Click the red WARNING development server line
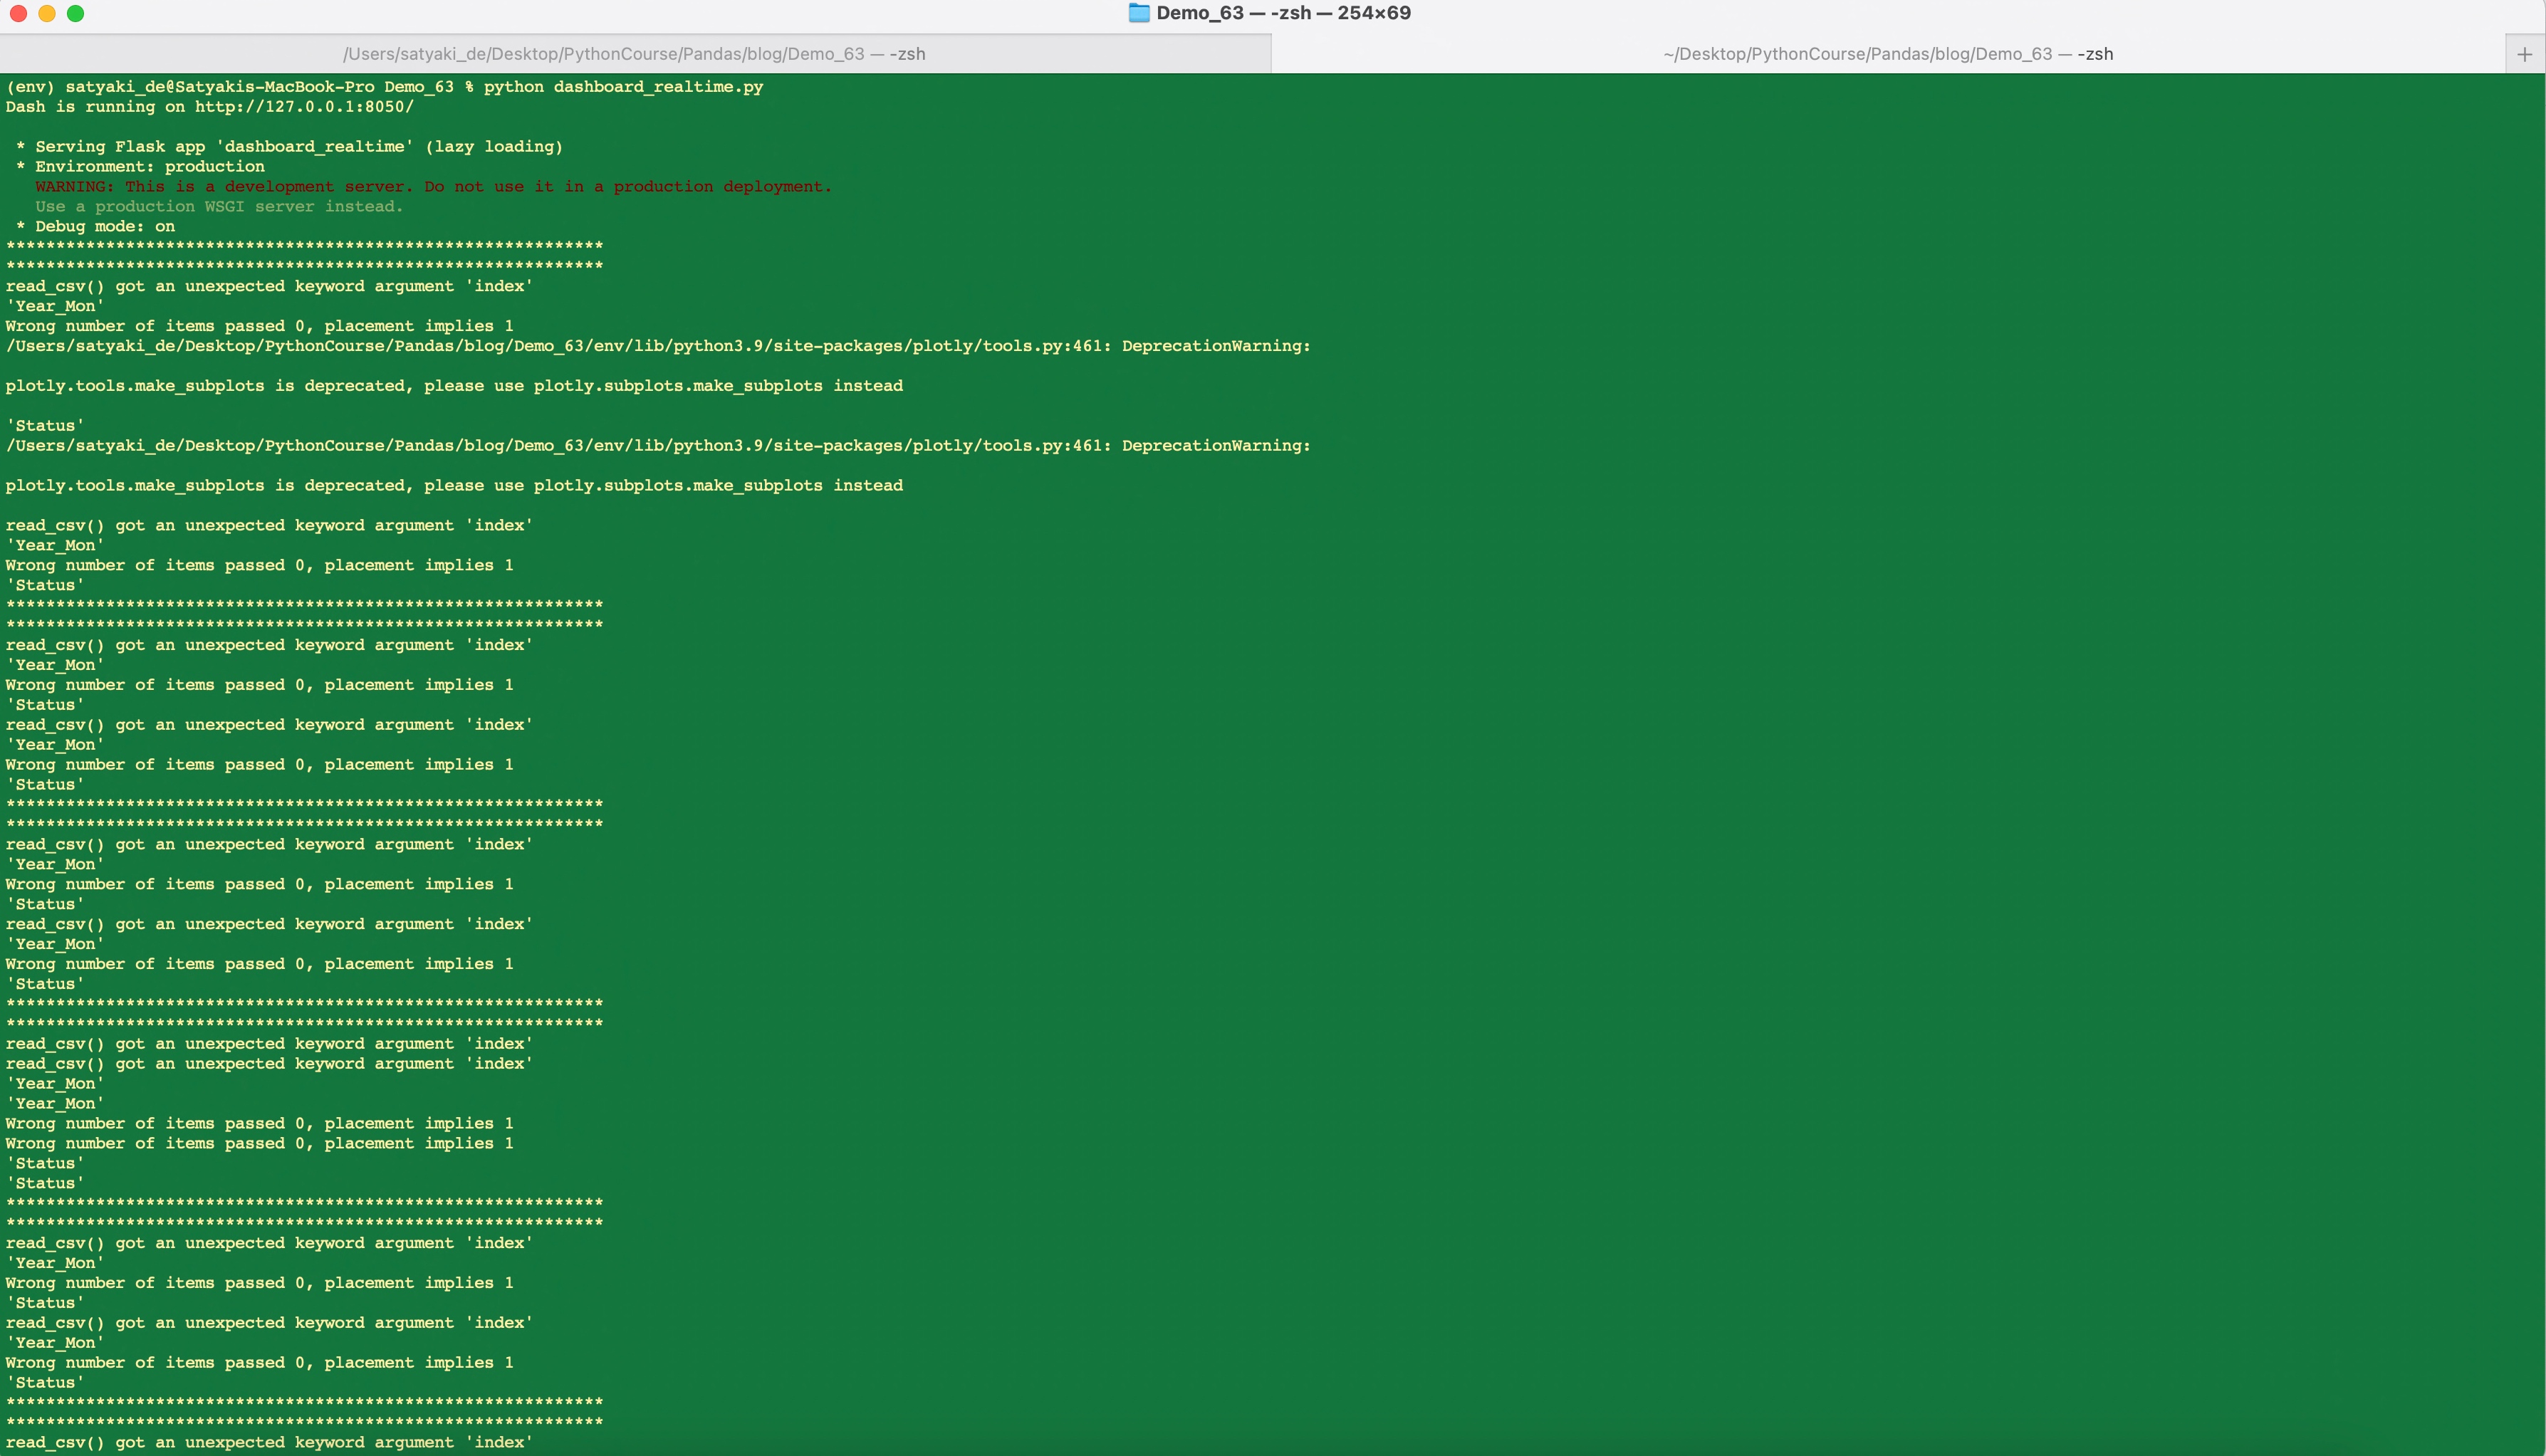Image resolution: width=2546 pixels, height=1456 pixels. click(432, 187)
